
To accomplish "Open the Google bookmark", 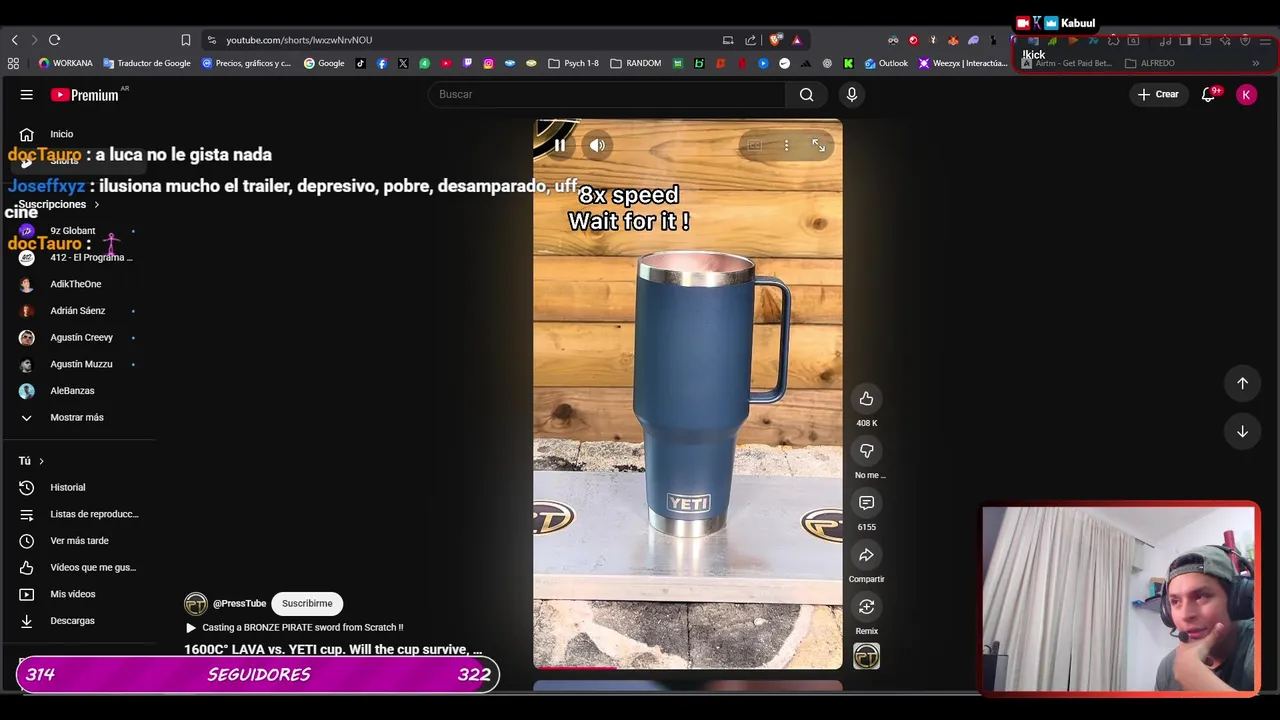I will [324, 63].
